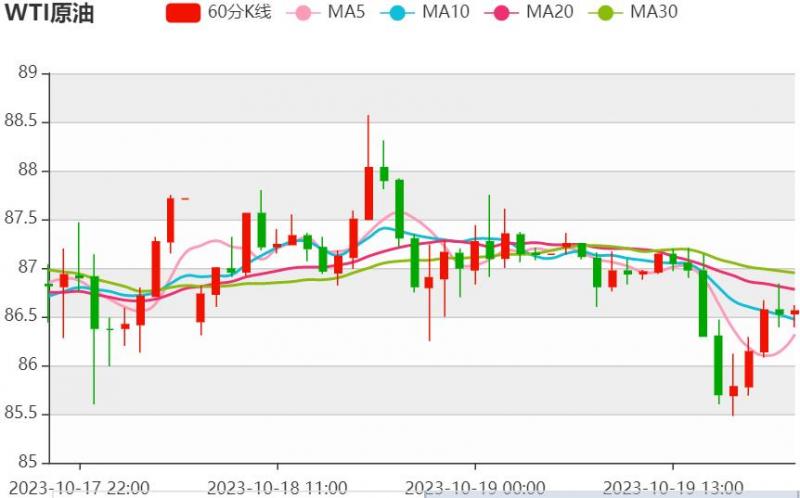Click the 87.5 y-axis label
800x498 pixels.
pos(21,219)
